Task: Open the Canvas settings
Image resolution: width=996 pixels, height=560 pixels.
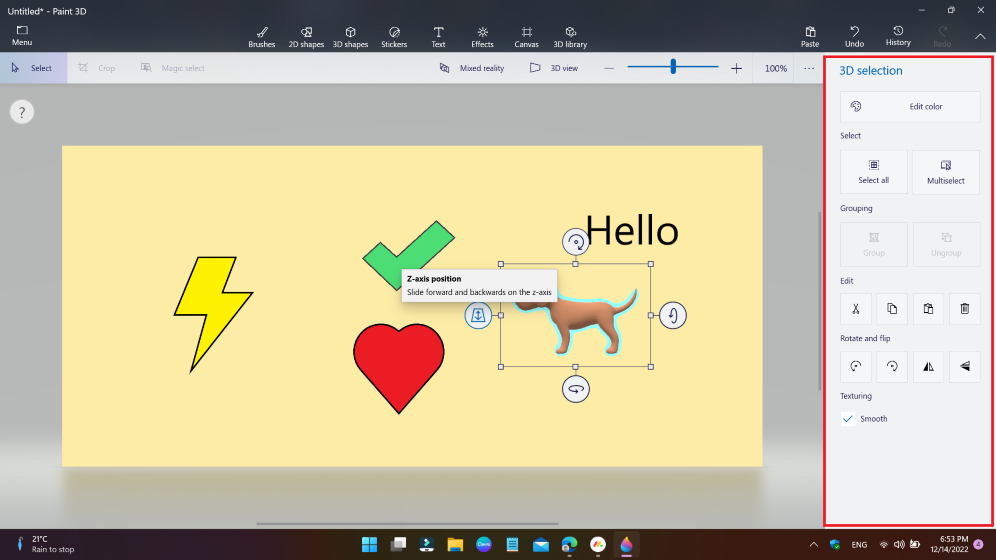Action: tap(527, 37)
